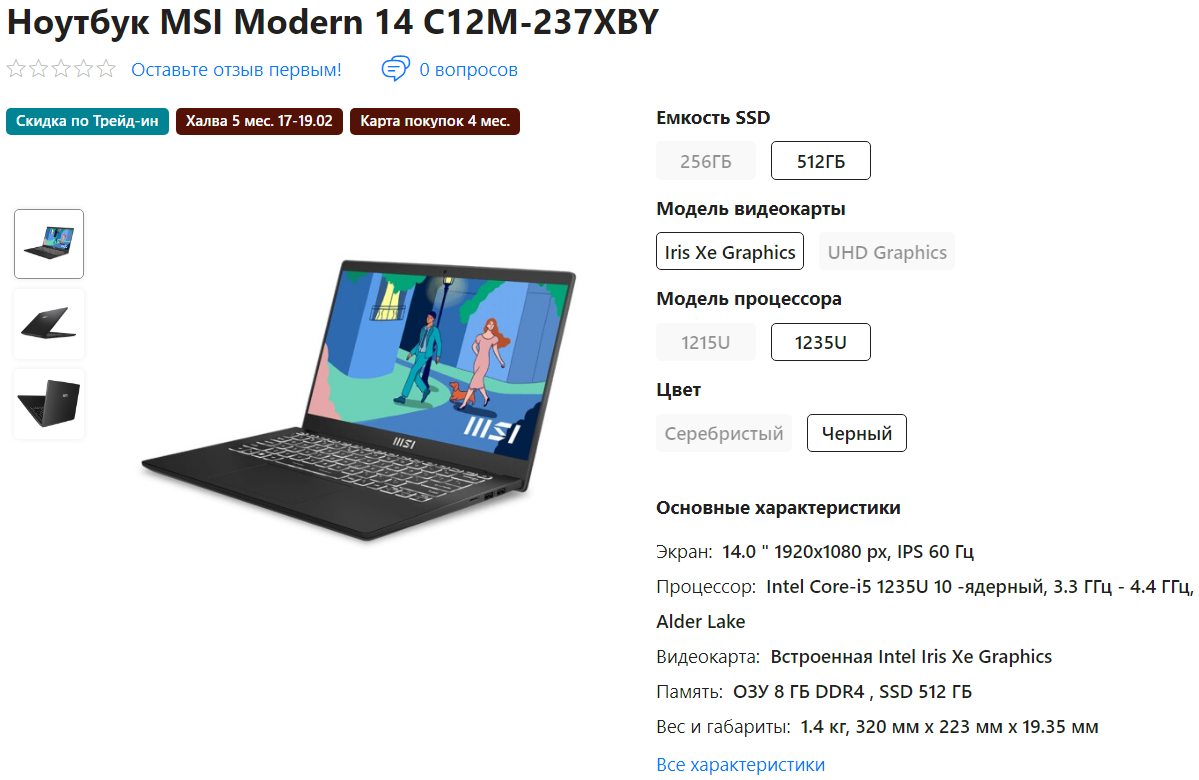The width and height of the screenshot is (1199, 780).
Task: Select the front-view laptop thumbnail
Action: (49, 244)
